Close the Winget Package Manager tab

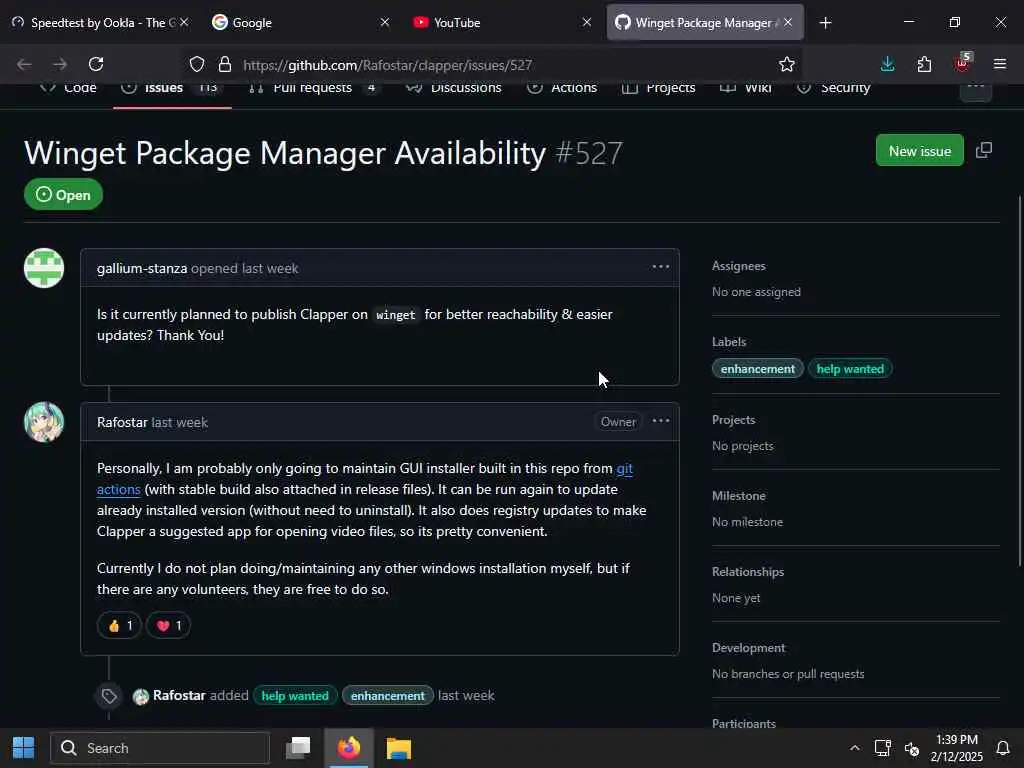[x=788, y=22]
